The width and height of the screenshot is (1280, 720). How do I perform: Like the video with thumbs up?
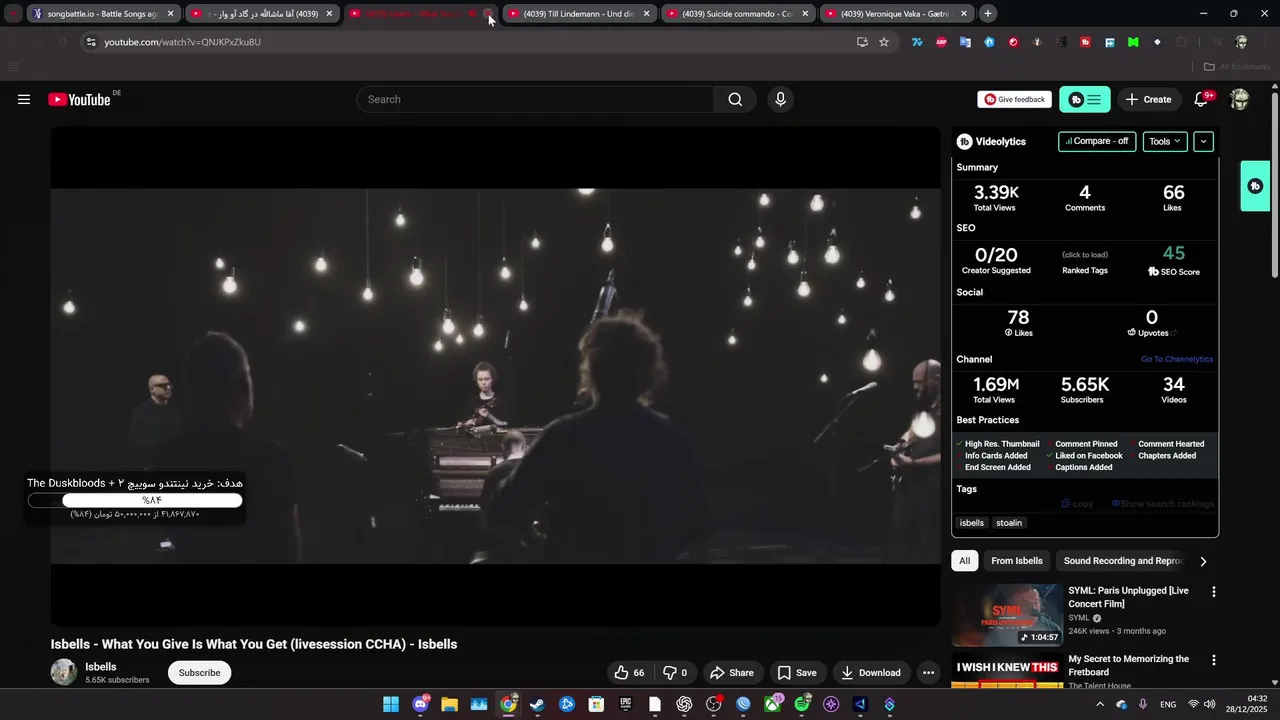[629, 673]
